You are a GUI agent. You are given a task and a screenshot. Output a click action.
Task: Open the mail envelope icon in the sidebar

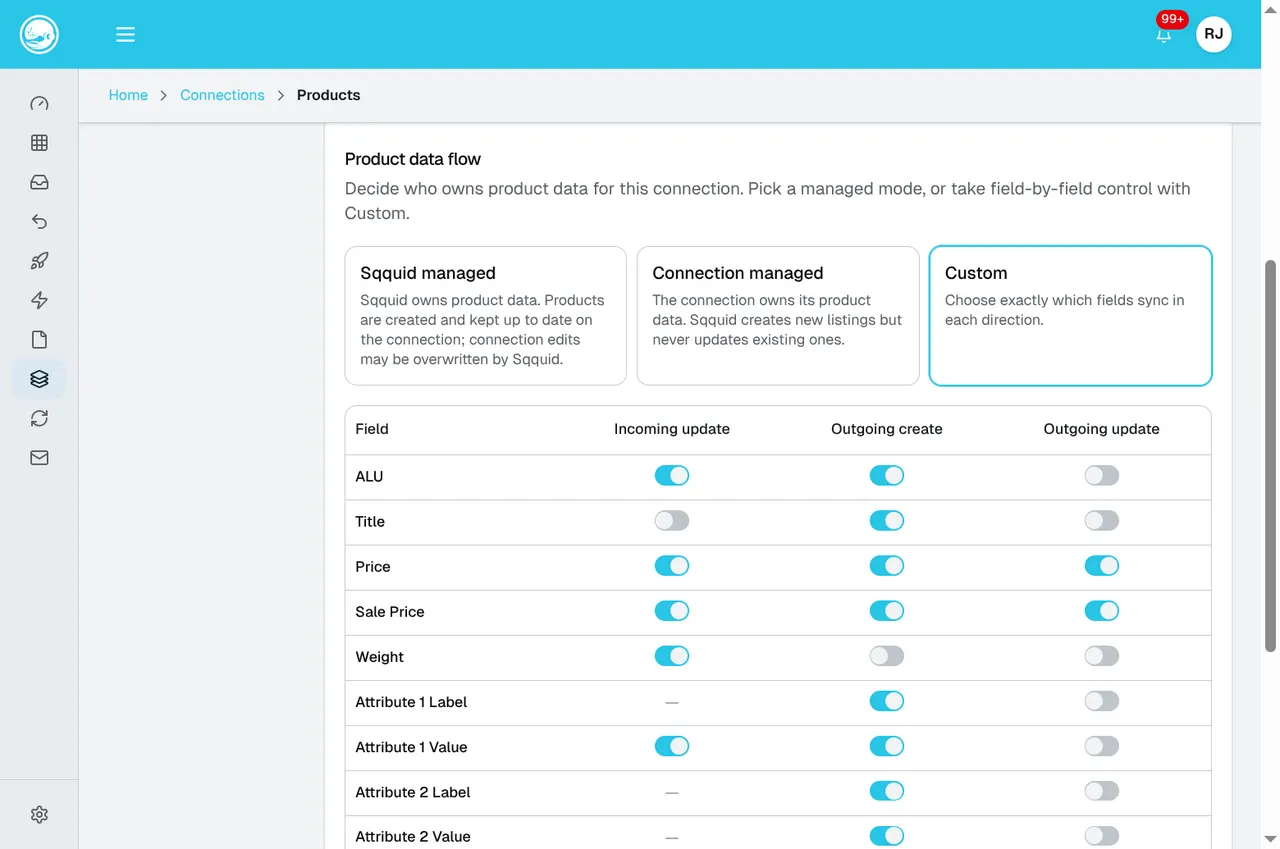39,458
